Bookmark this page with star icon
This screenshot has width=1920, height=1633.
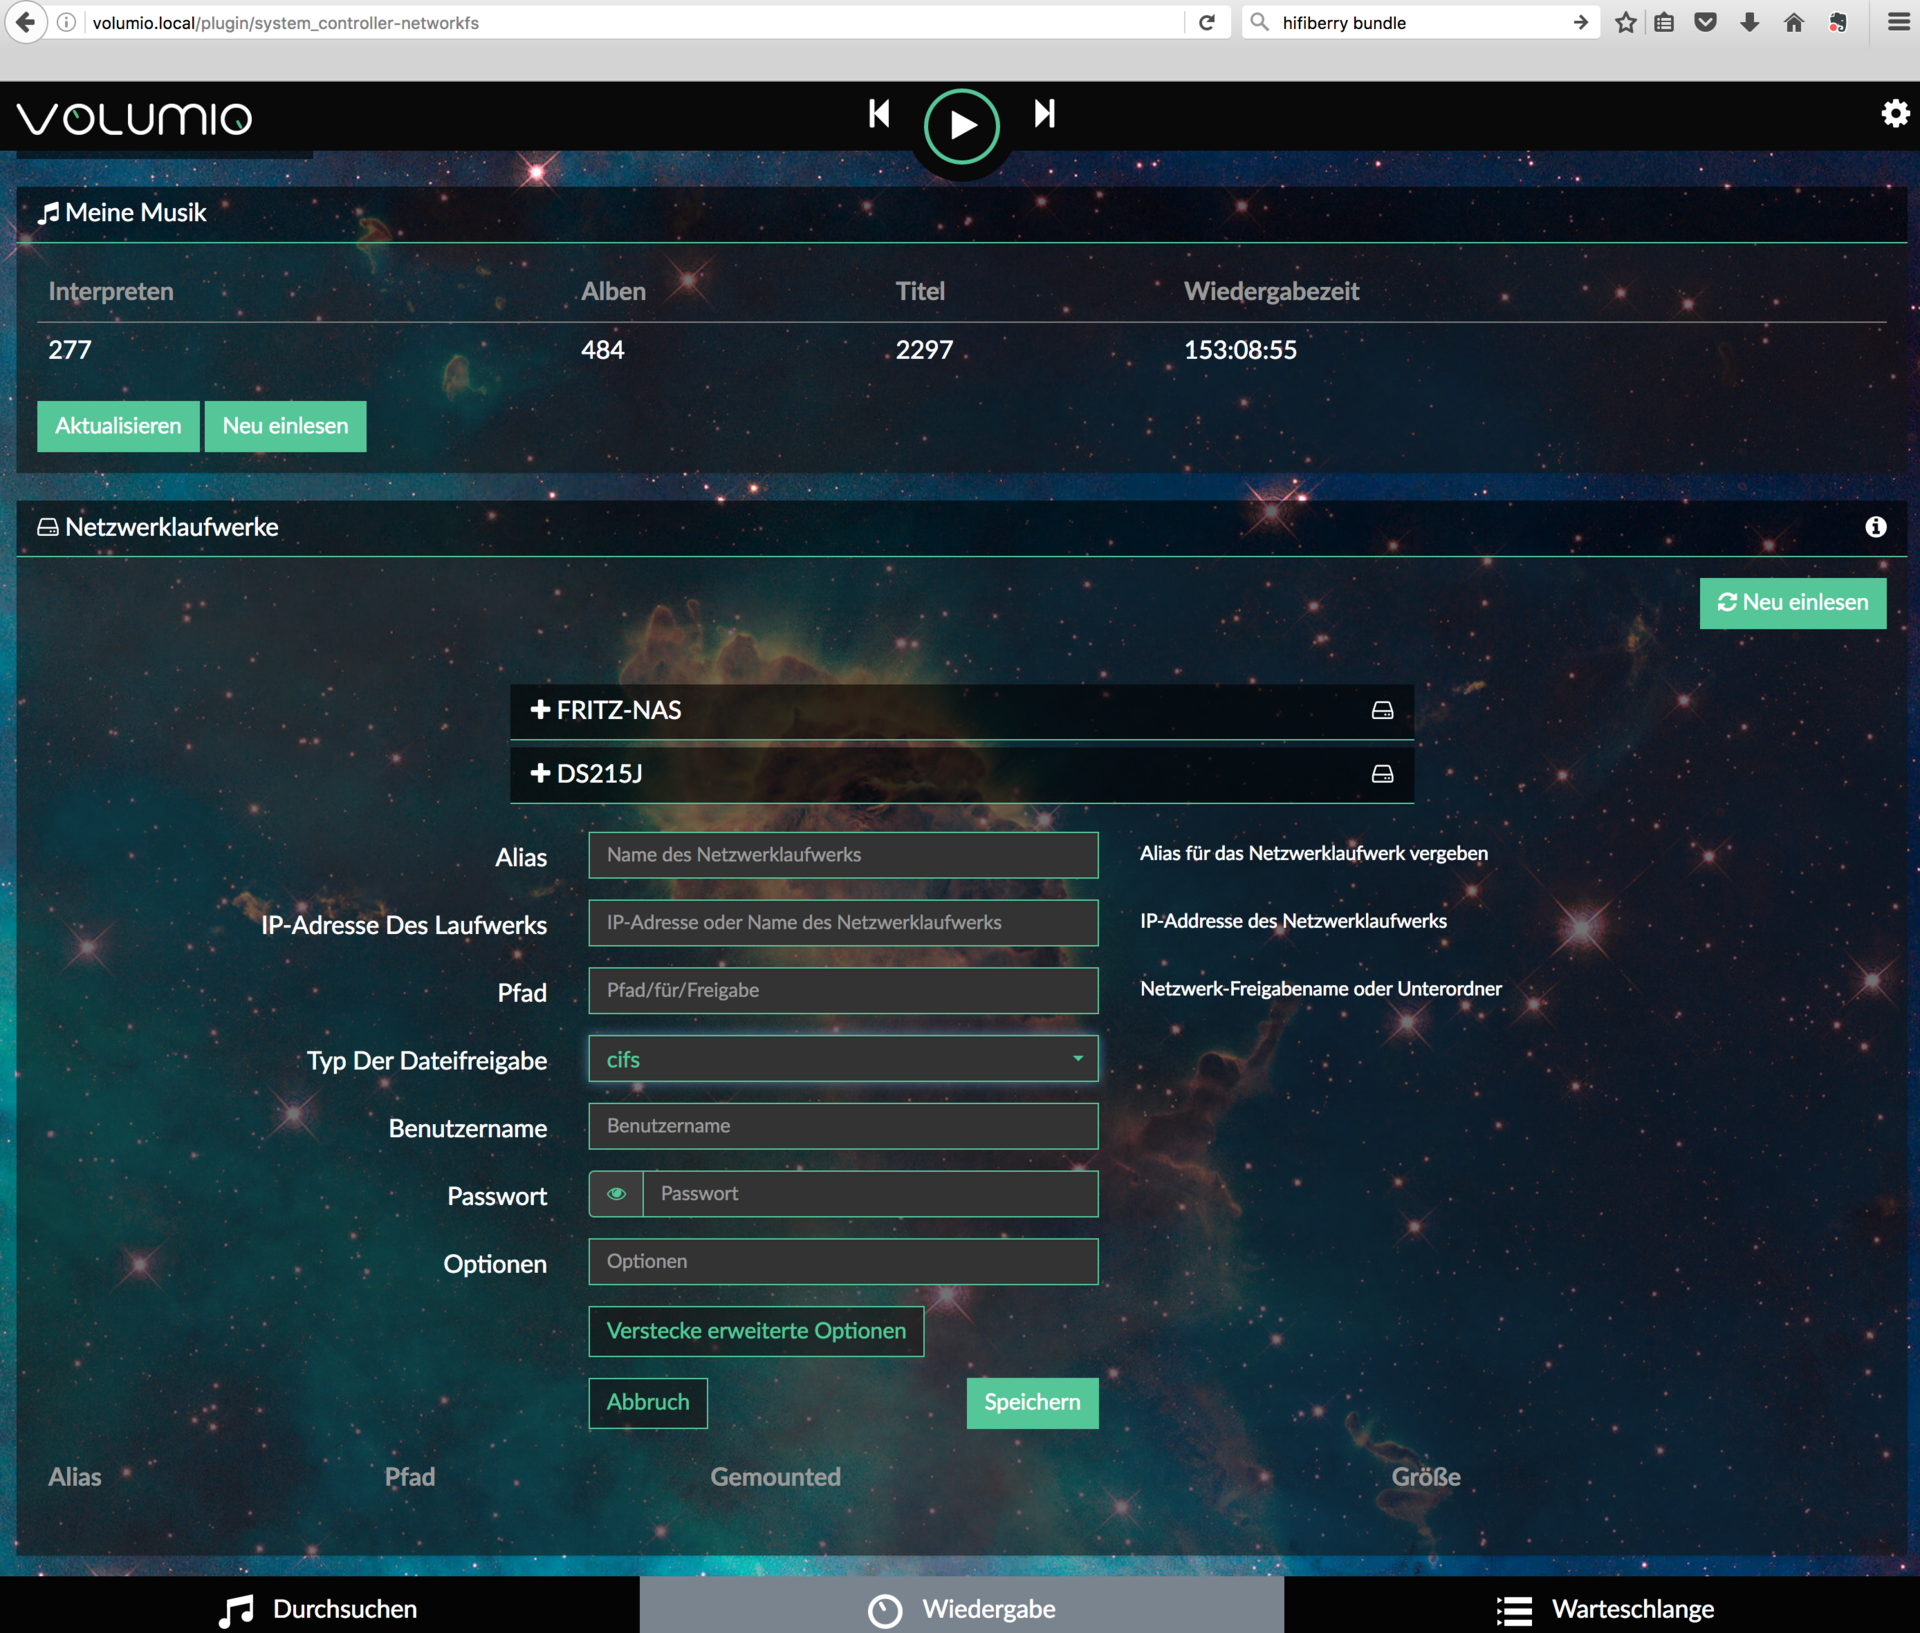(1626, 22)
